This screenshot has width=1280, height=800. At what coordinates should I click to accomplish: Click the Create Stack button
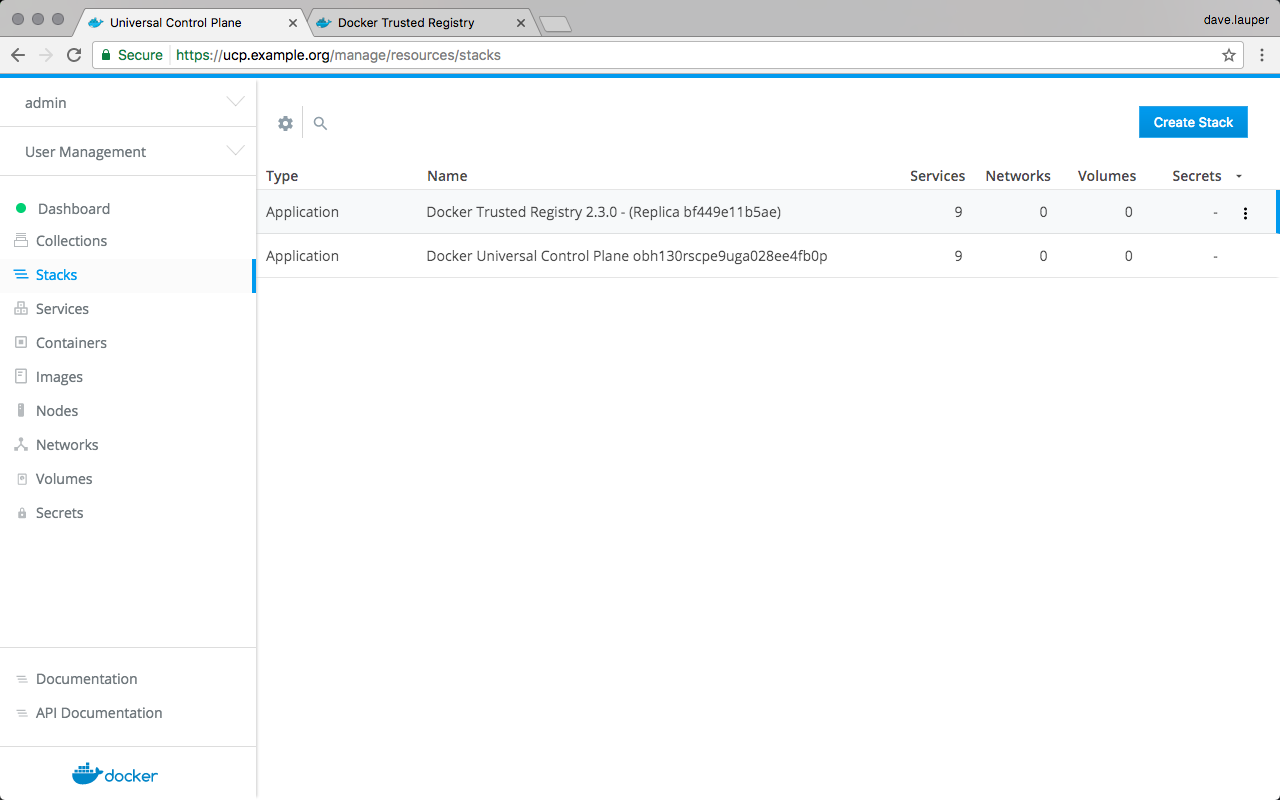[1193, 122]
